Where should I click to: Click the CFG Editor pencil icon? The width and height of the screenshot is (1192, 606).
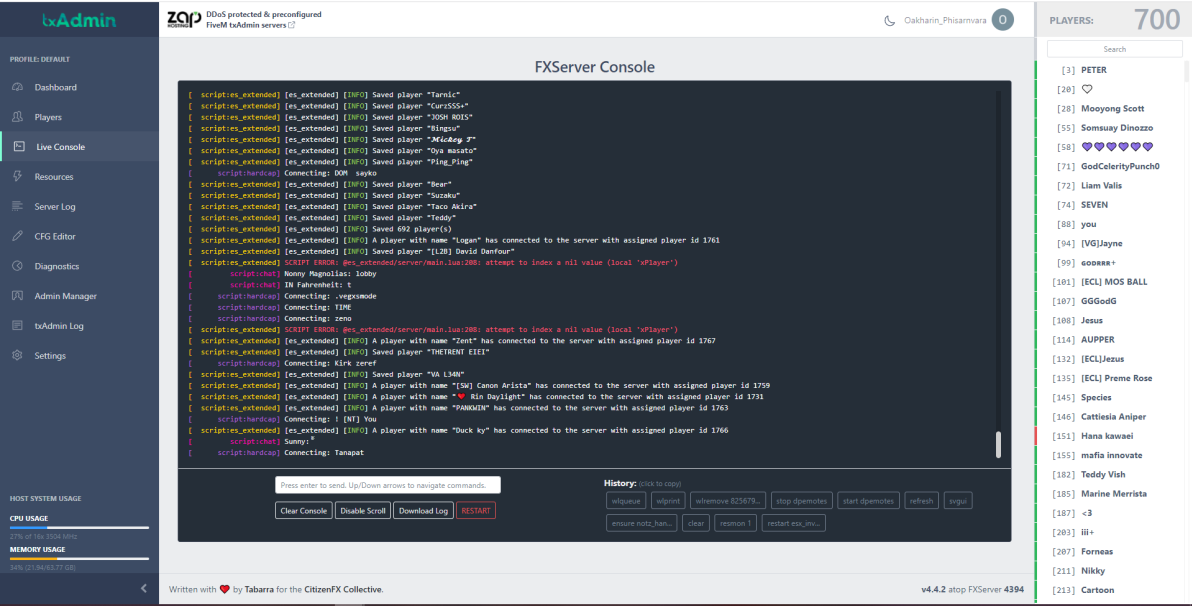17,236
